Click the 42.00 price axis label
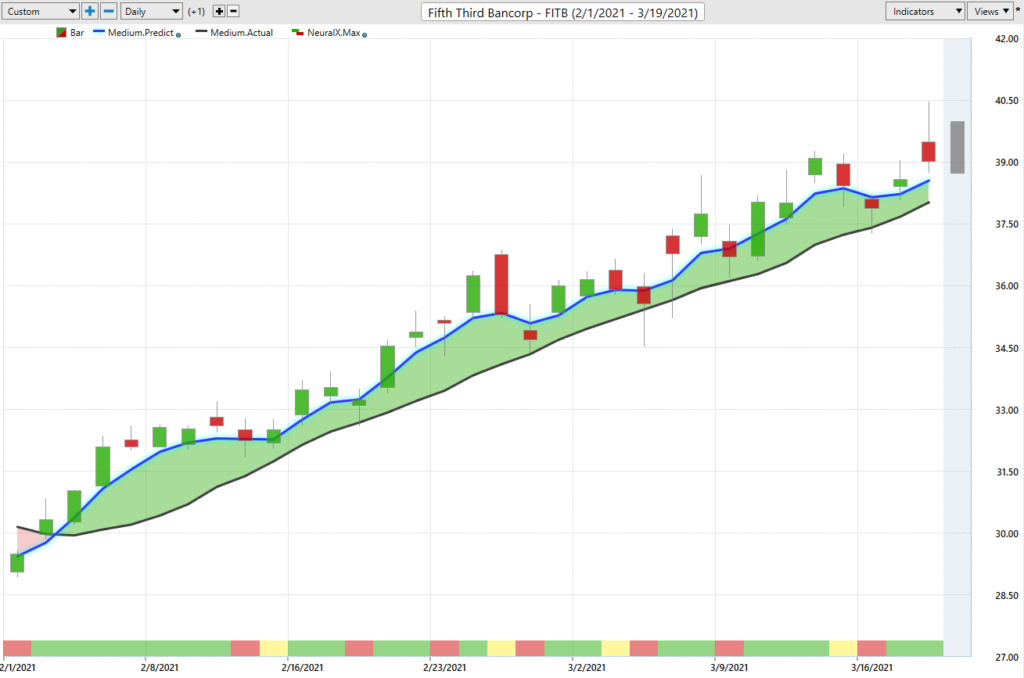The width and height of the screenshot is (1024, 678). click(1006, 39)
